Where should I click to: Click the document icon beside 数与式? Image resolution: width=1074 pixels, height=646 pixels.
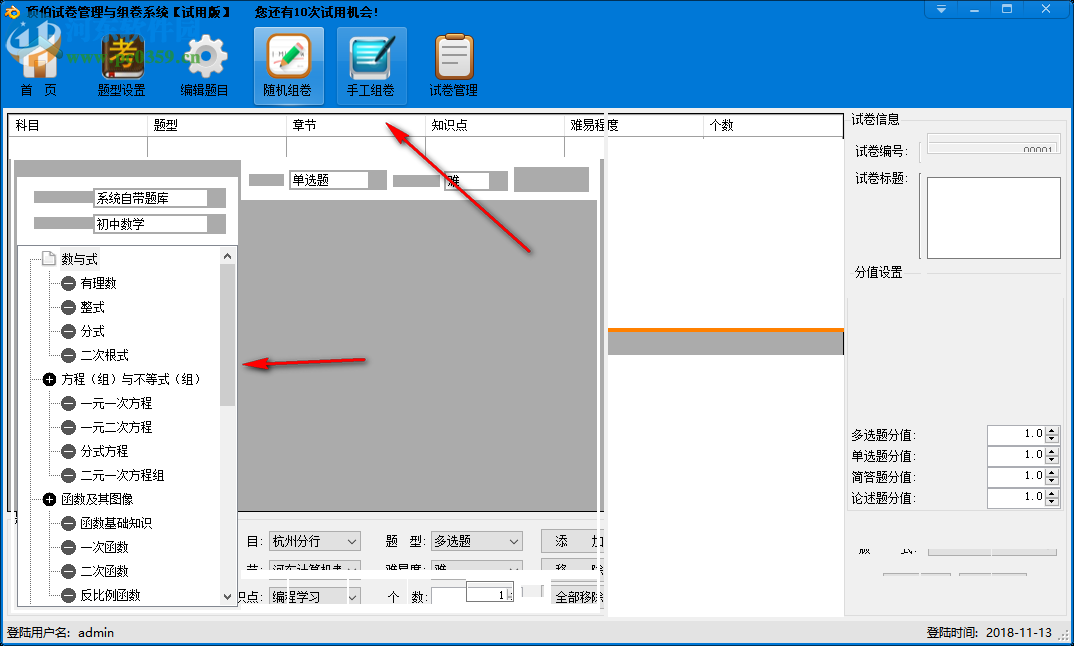point(49,259)
